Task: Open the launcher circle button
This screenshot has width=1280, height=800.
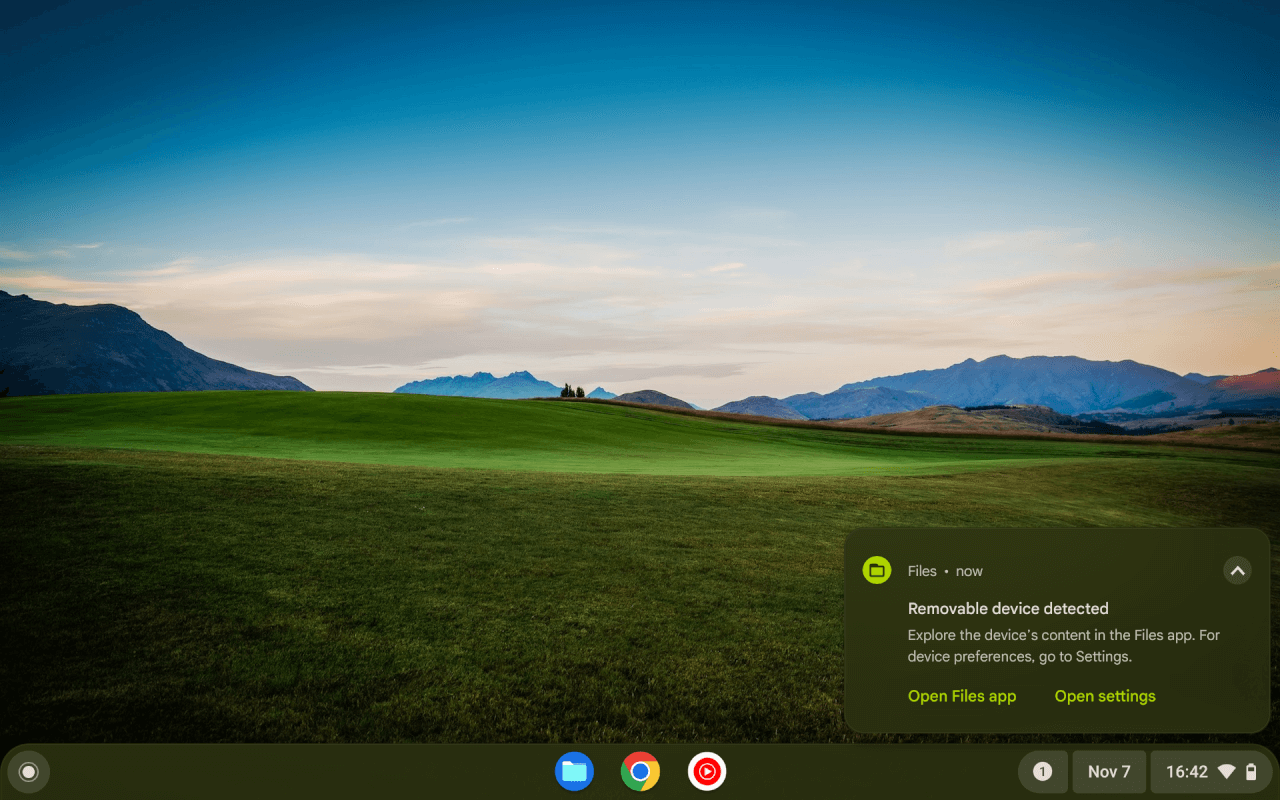Action: tap(28, 772)
